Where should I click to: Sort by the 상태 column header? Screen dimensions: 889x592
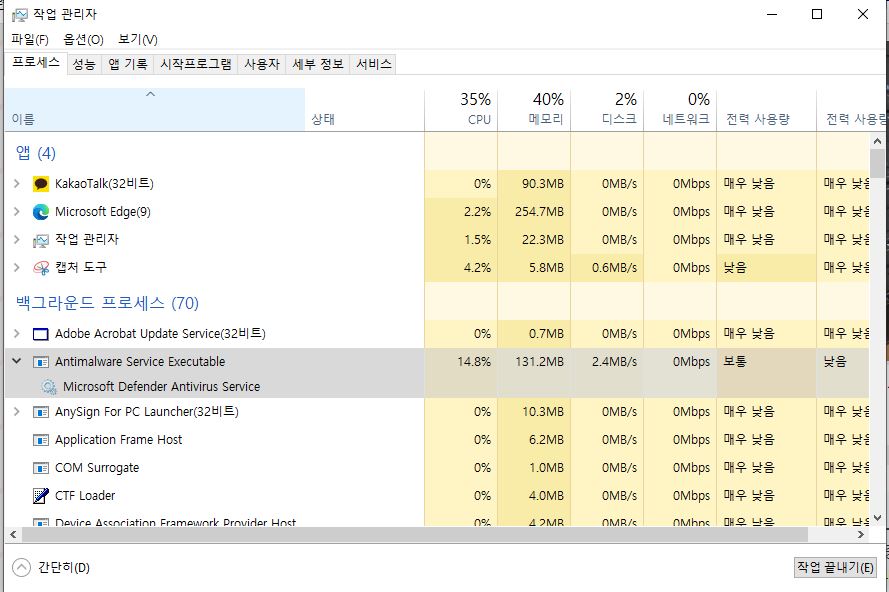point(364,110)
